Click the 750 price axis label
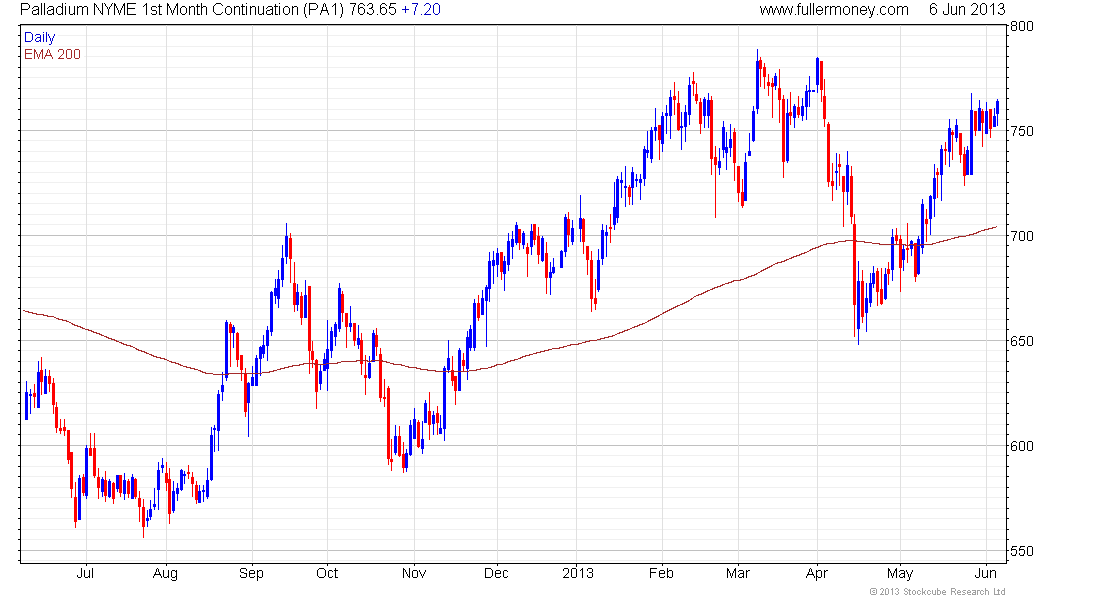 click(1021, 131)
